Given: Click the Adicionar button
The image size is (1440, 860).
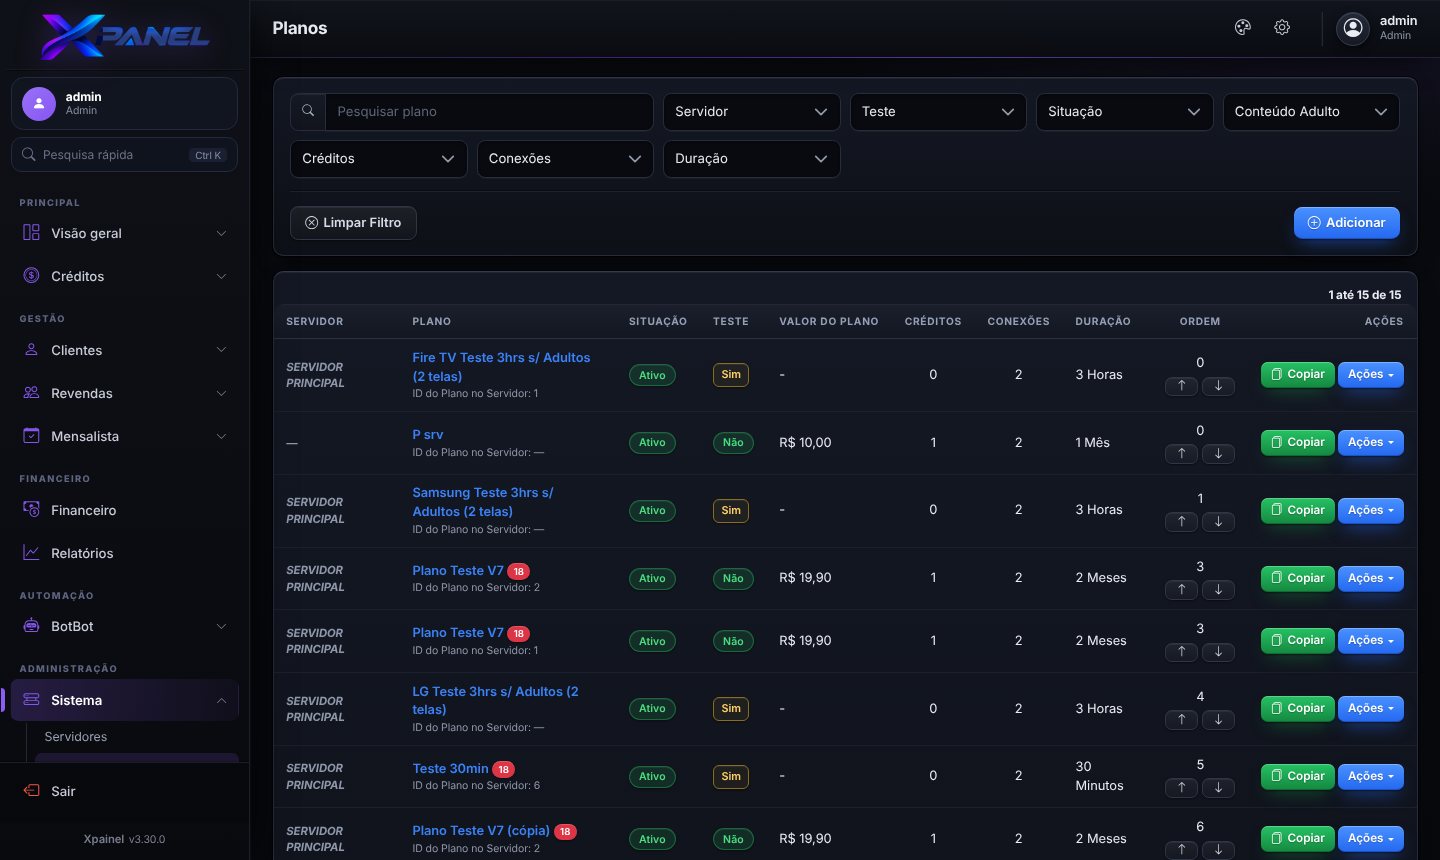Looking at the screenshot, I should point(1346,223).
